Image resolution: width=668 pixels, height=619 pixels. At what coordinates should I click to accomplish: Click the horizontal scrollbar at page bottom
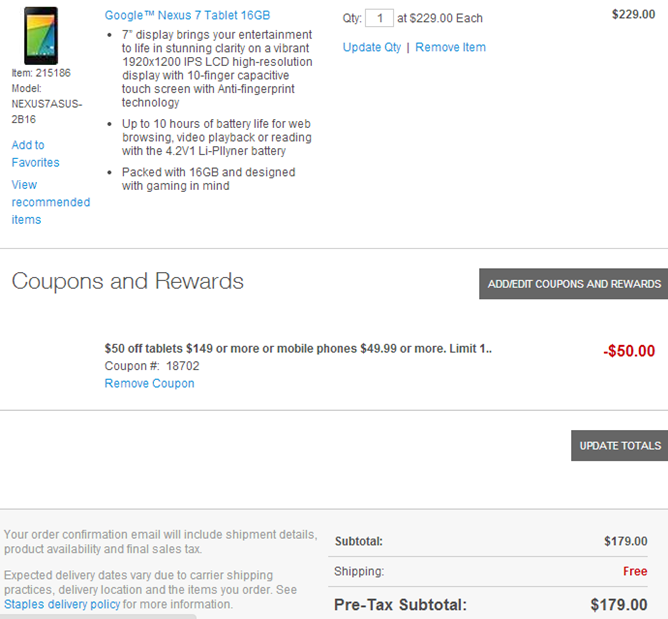(98, 616)
